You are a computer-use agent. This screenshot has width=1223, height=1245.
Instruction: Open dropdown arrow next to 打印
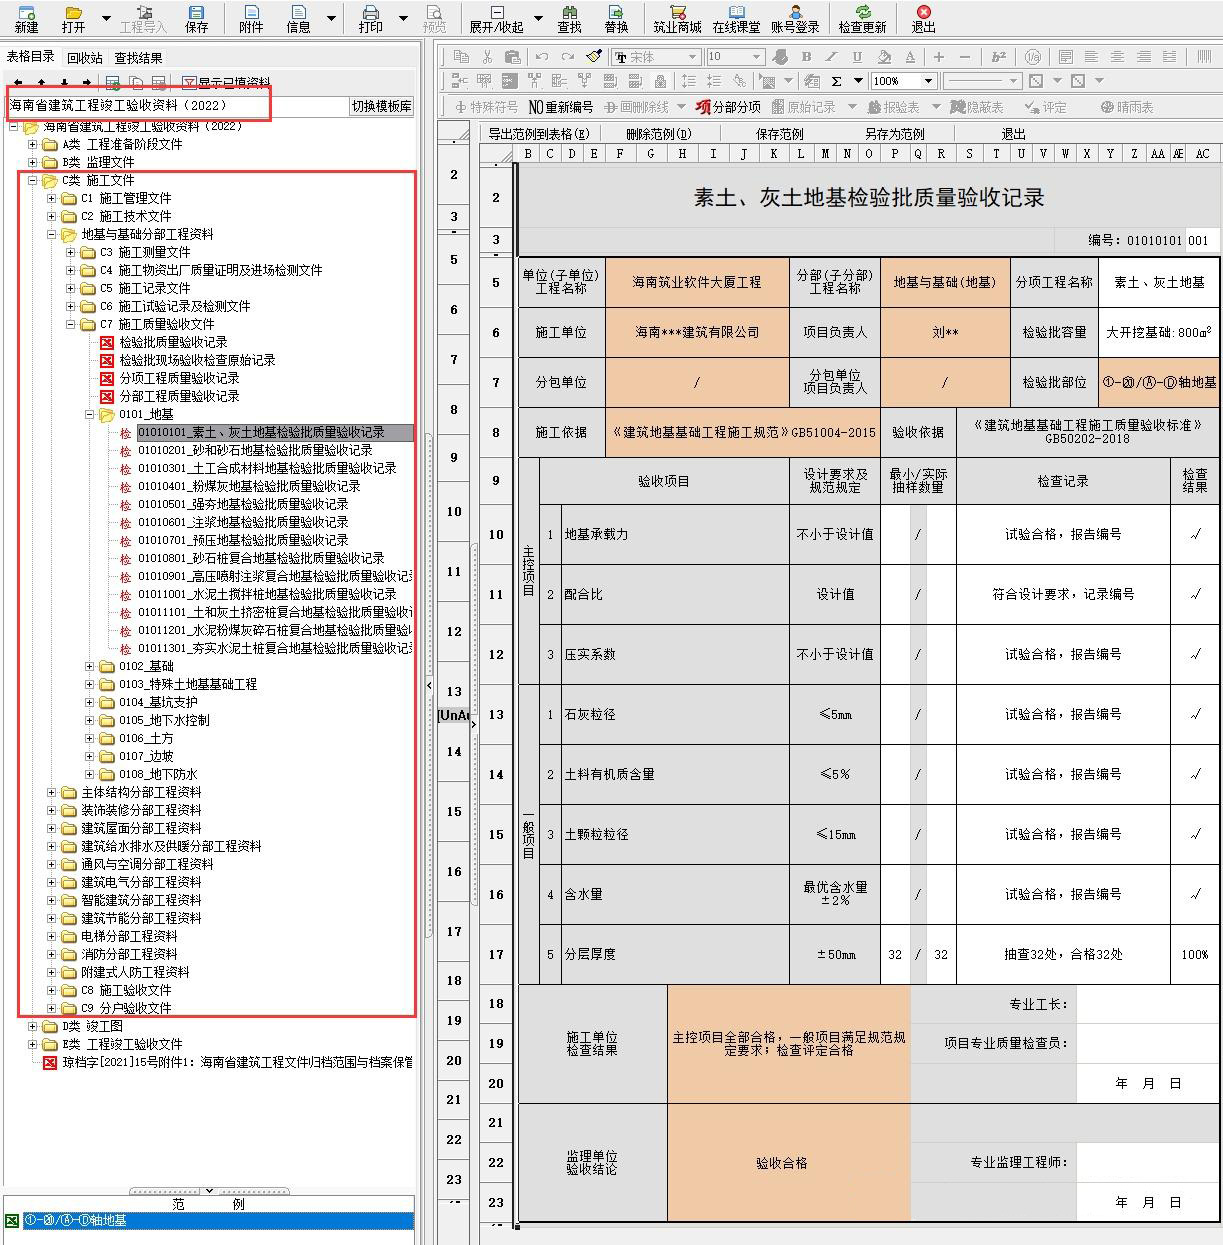pyautogui.click(x=403, y=18)
